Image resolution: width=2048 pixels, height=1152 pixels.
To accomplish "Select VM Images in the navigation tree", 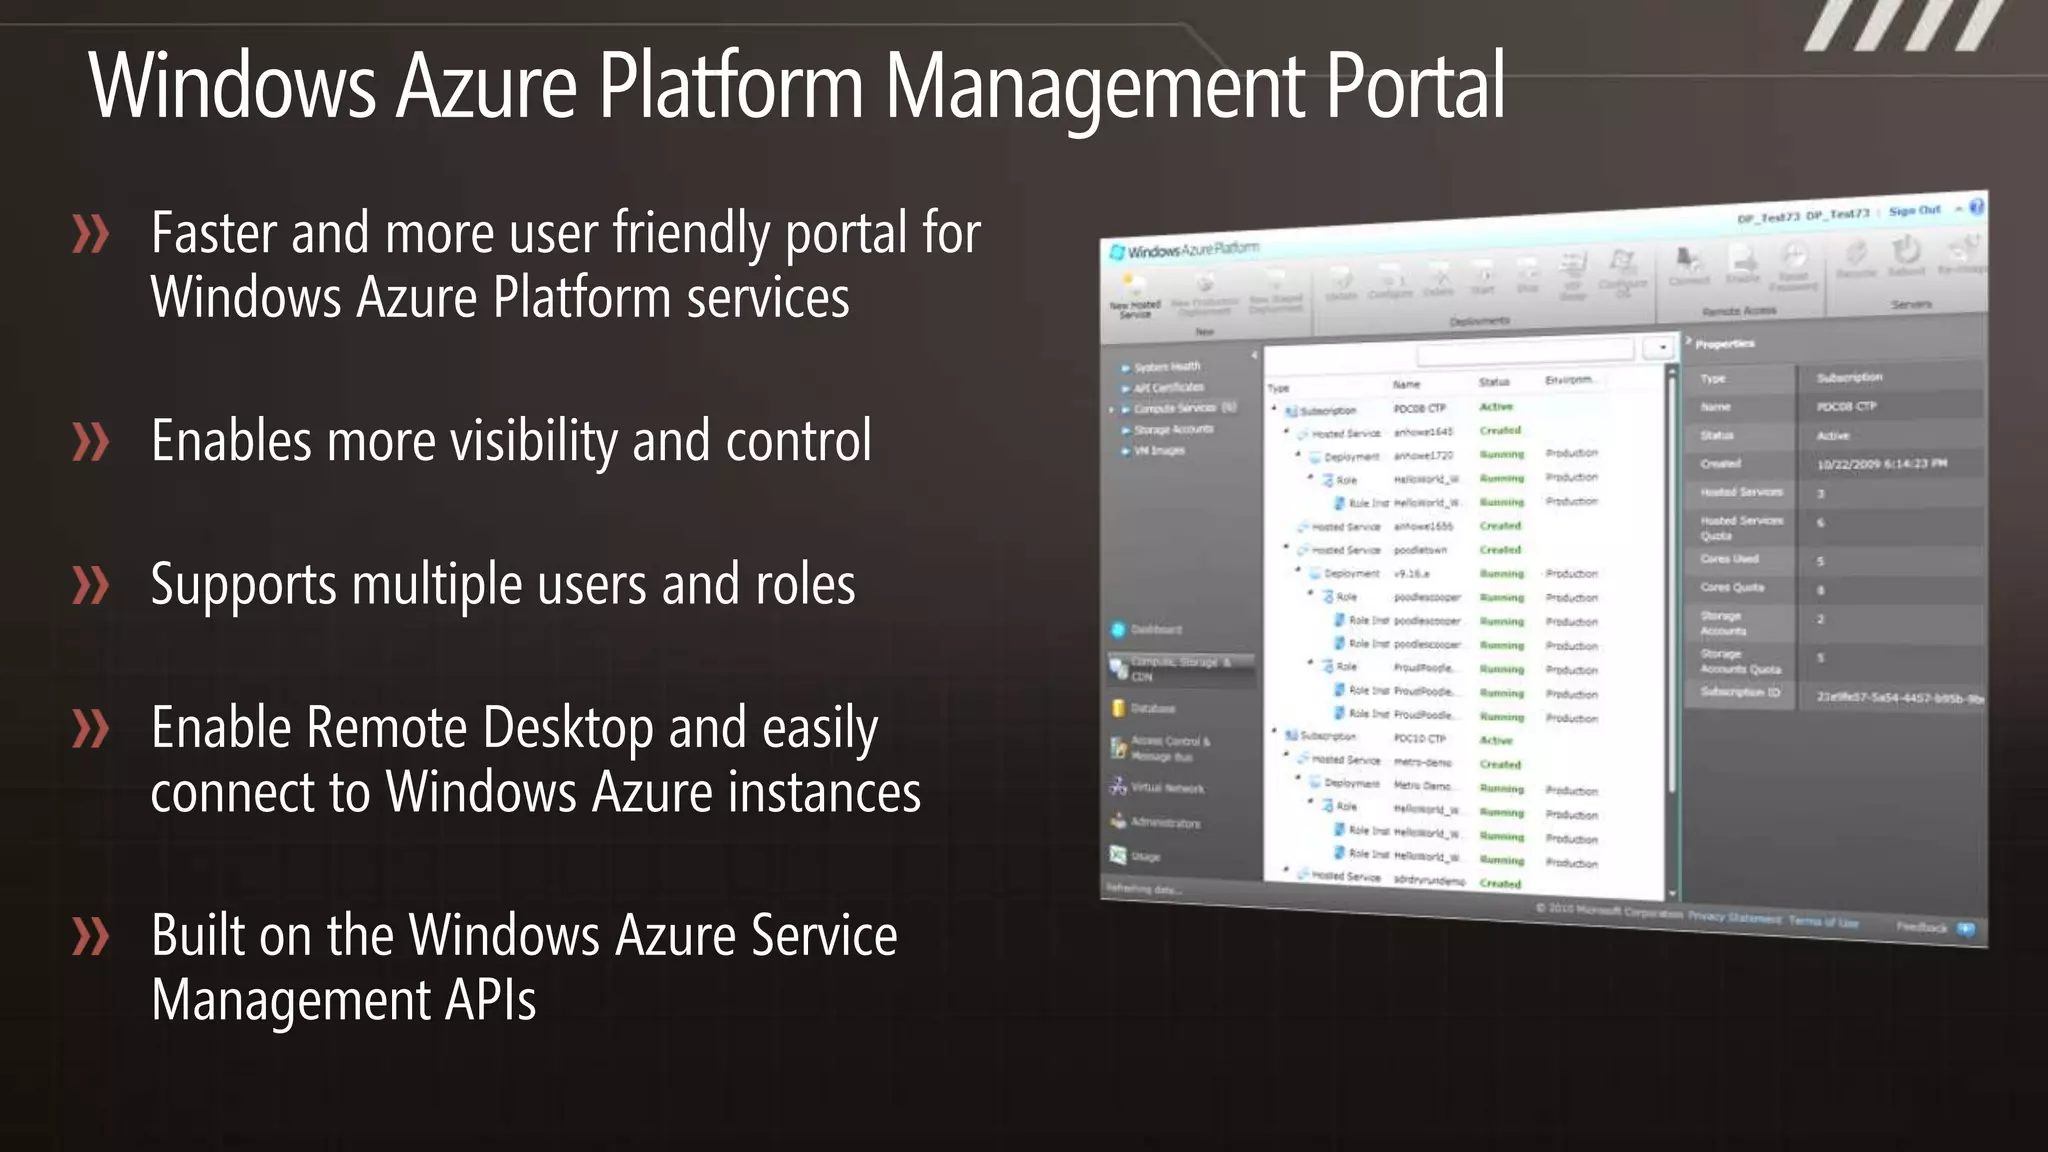I will (1153, 450).
